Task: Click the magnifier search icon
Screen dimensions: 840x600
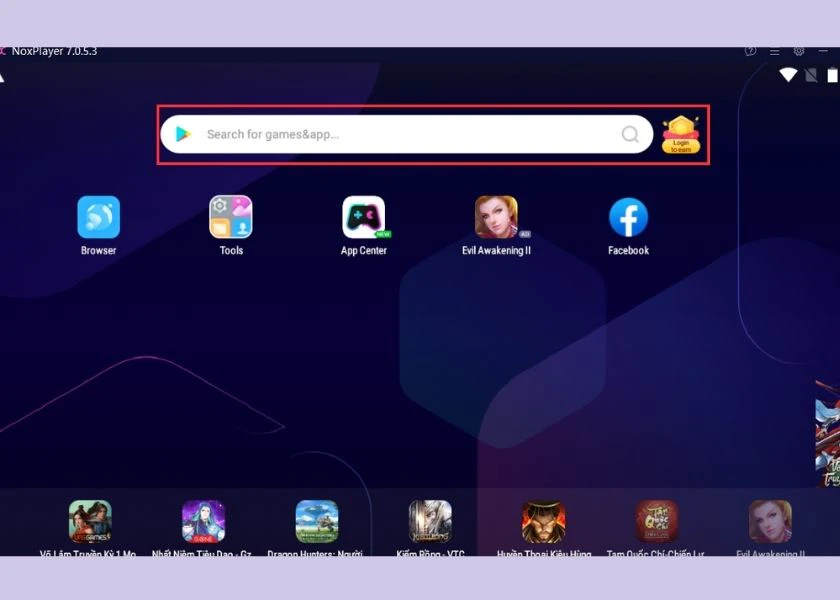Action: point(630,134)
